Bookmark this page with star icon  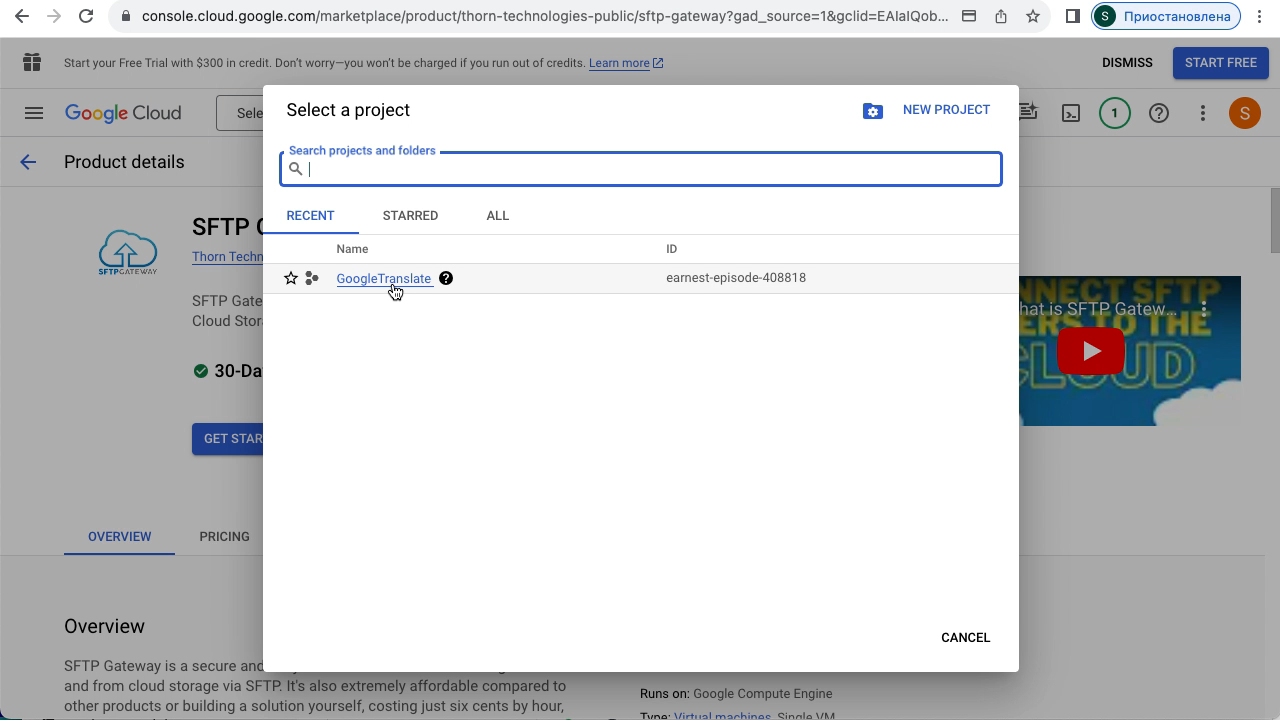(1033, 16)
